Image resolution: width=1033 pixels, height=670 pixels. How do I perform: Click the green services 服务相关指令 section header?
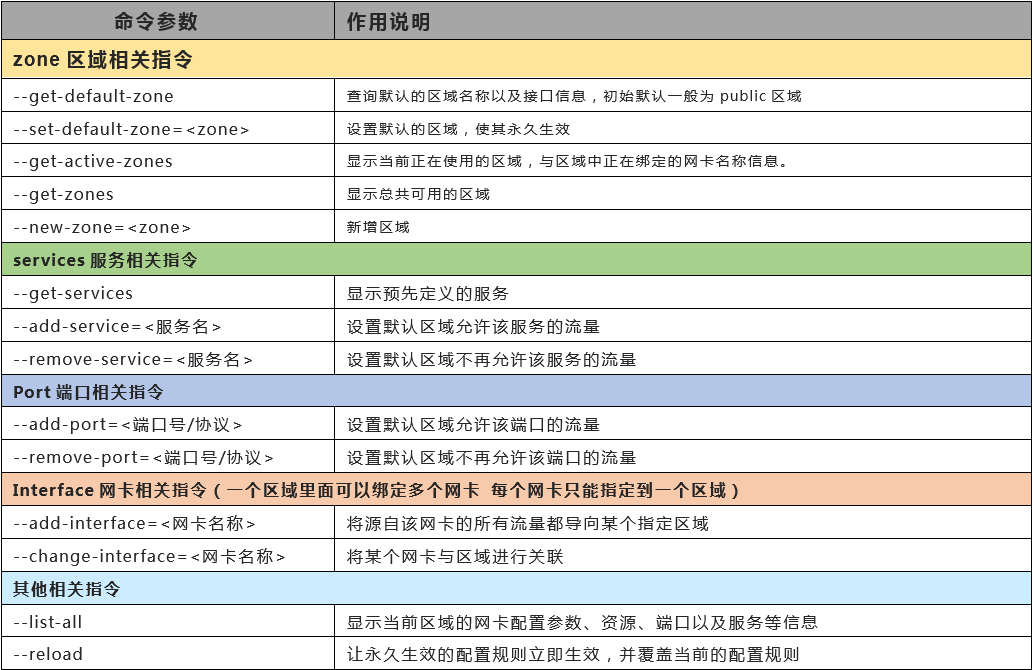pyautogui.click(x=516, y=260)
